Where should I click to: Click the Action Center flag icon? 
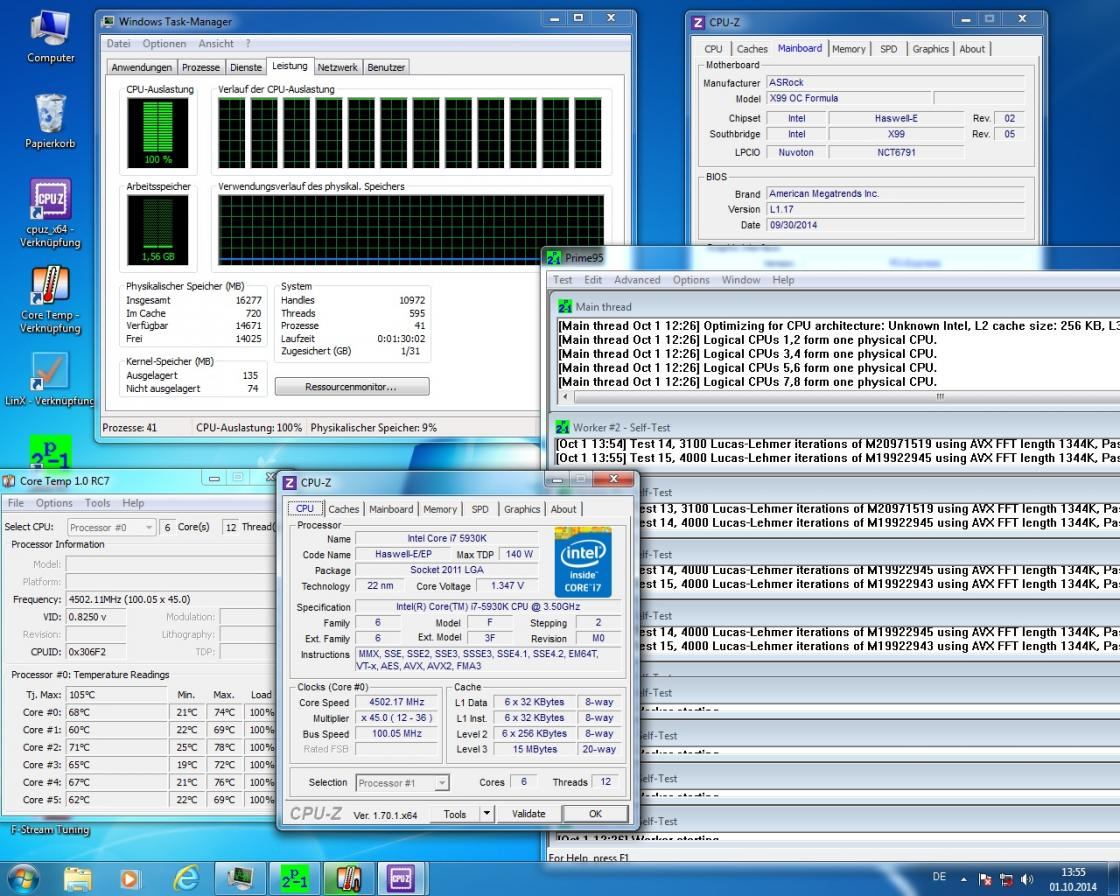click(x=985, y=880)
